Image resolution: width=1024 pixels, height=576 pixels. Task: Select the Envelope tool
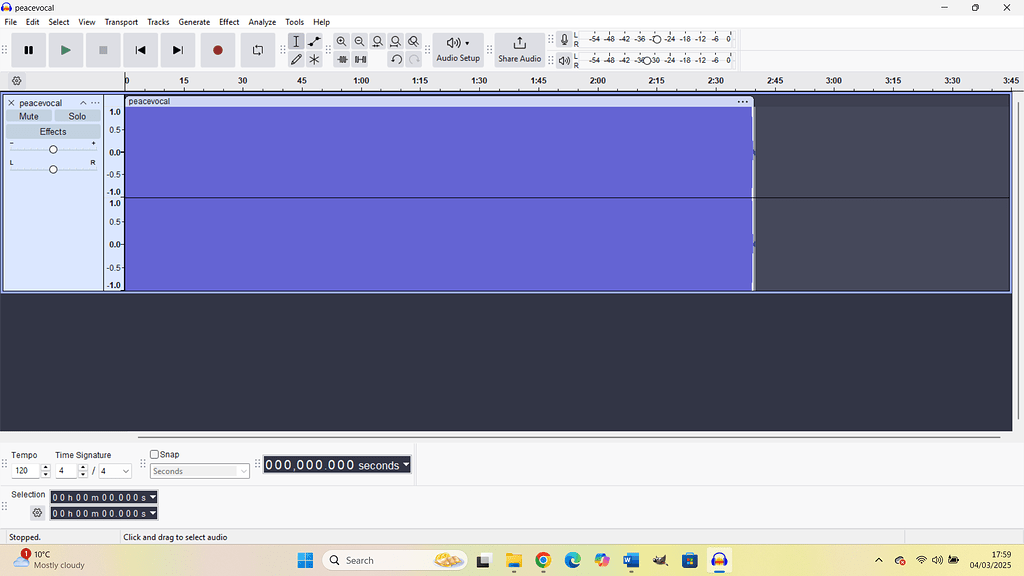point(314,41)
